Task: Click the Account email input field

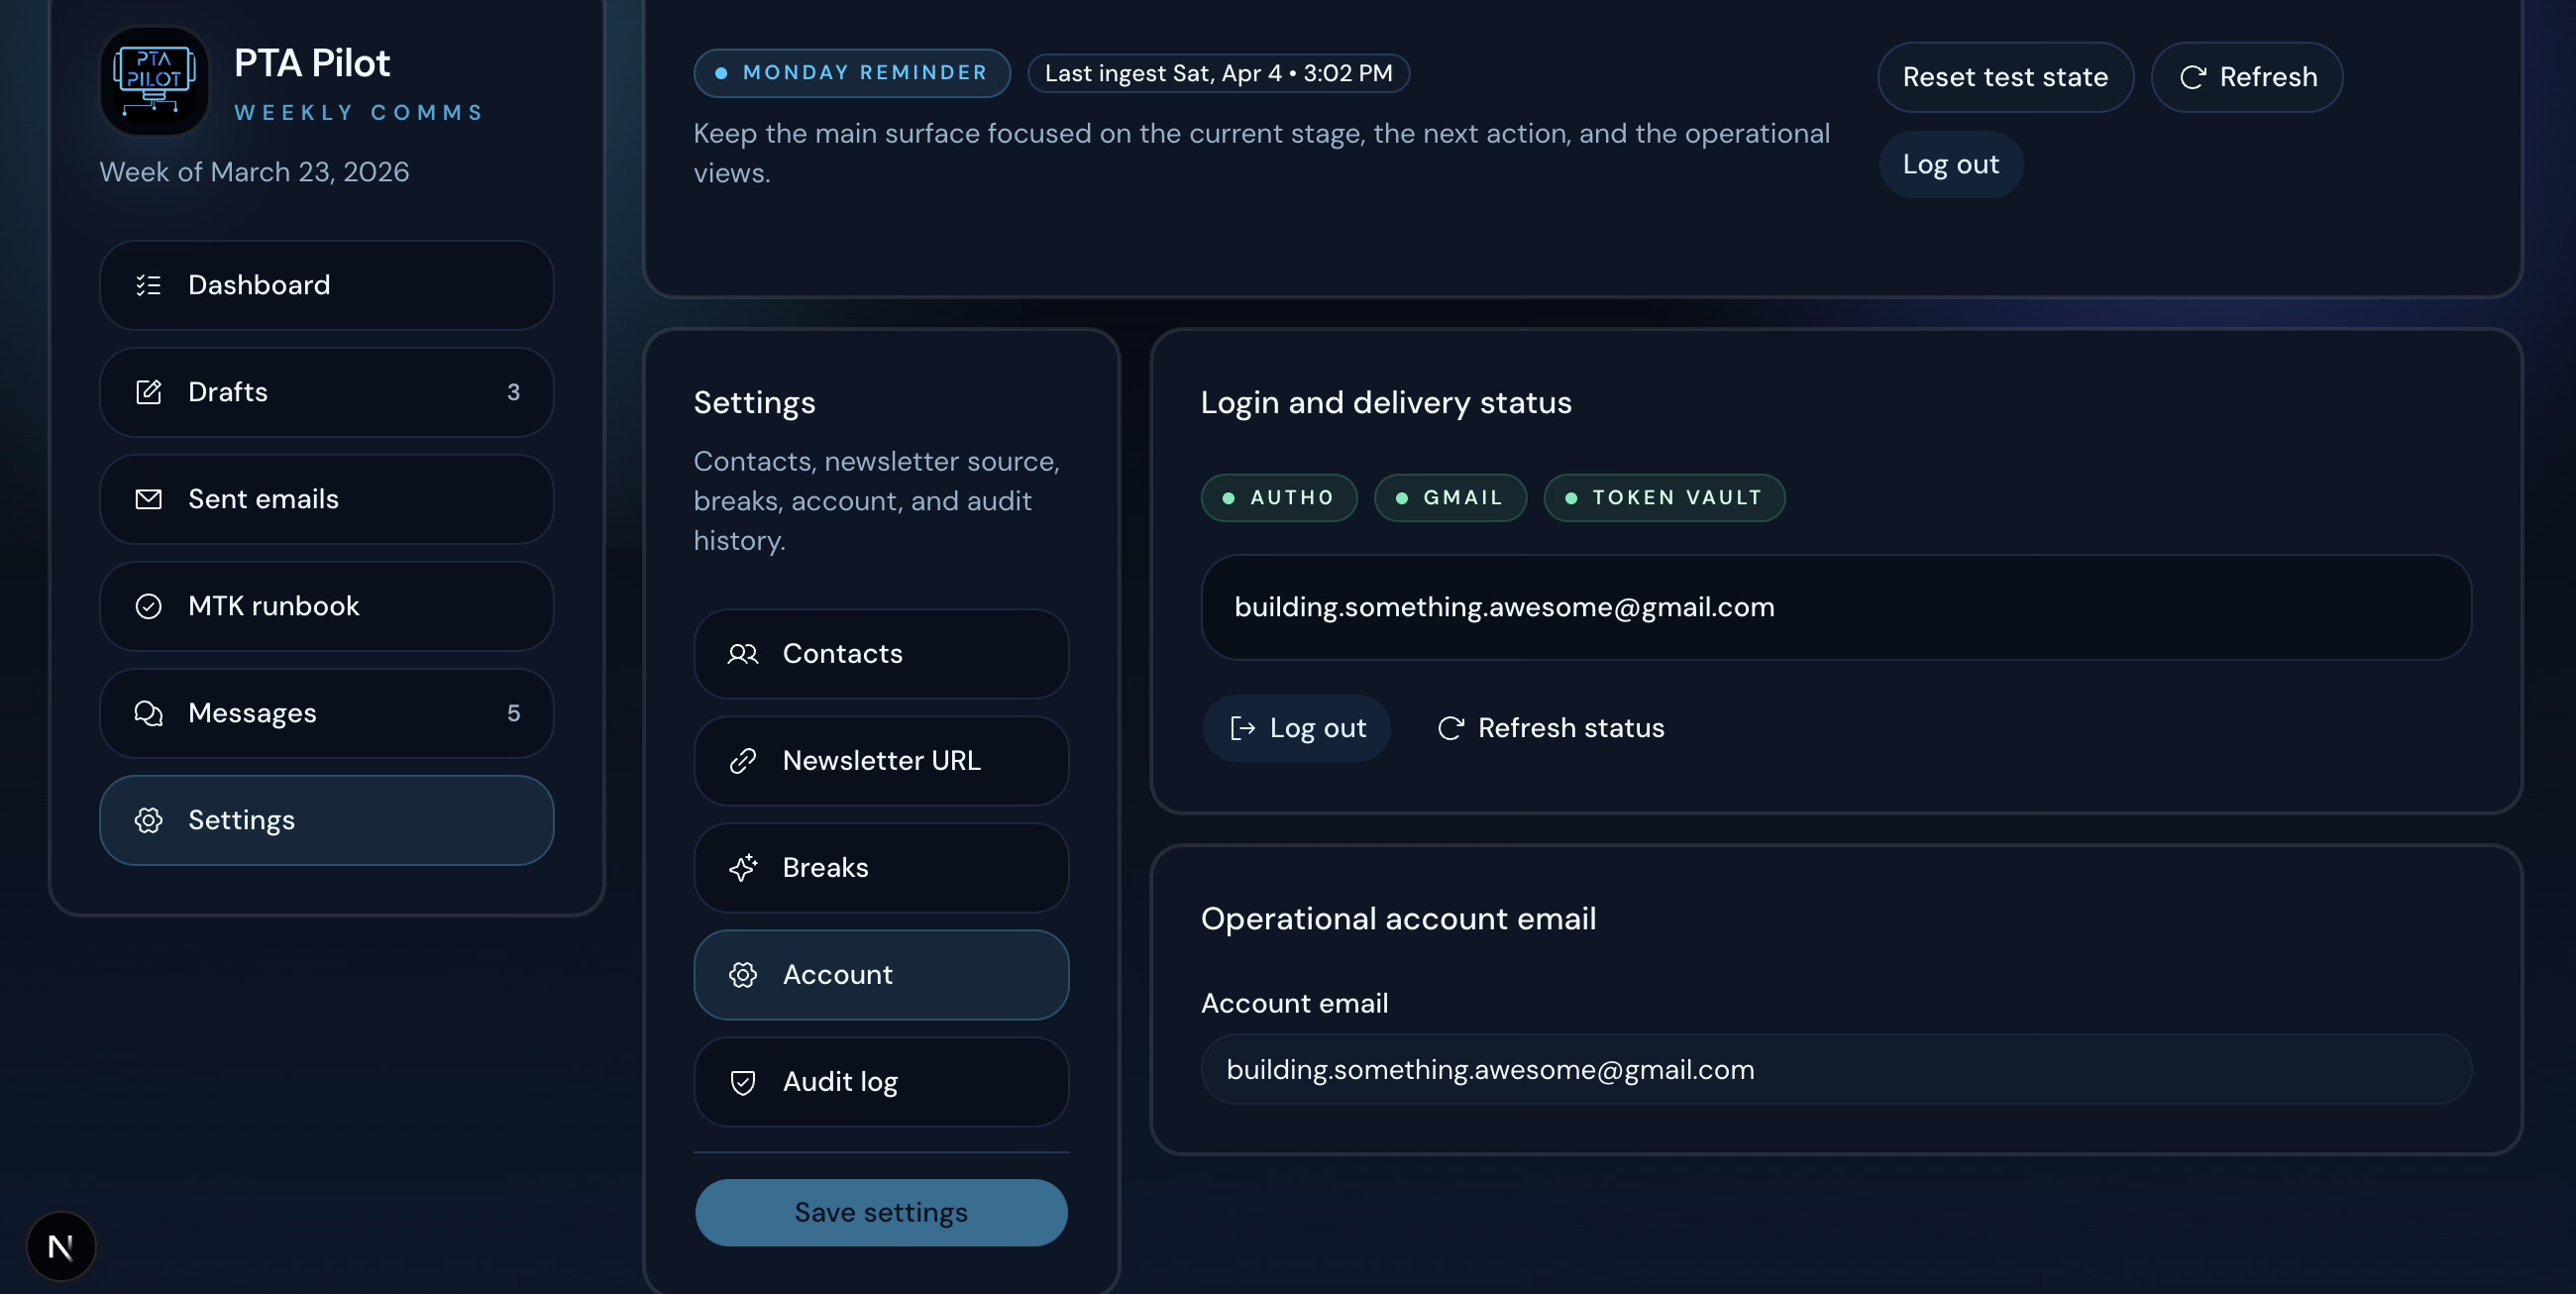Action: click(1835, 1069)
